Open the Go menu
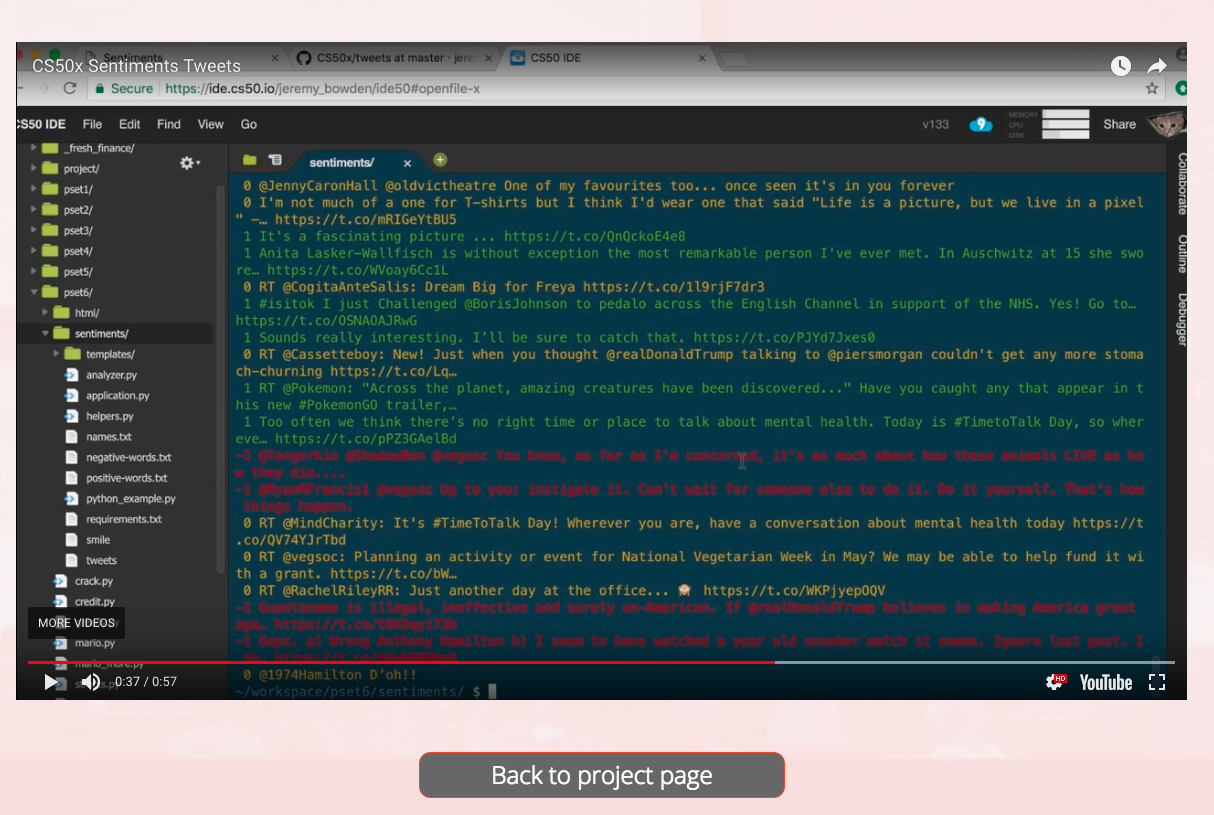This screenshot has width=1214, height=815. (249, 124)
